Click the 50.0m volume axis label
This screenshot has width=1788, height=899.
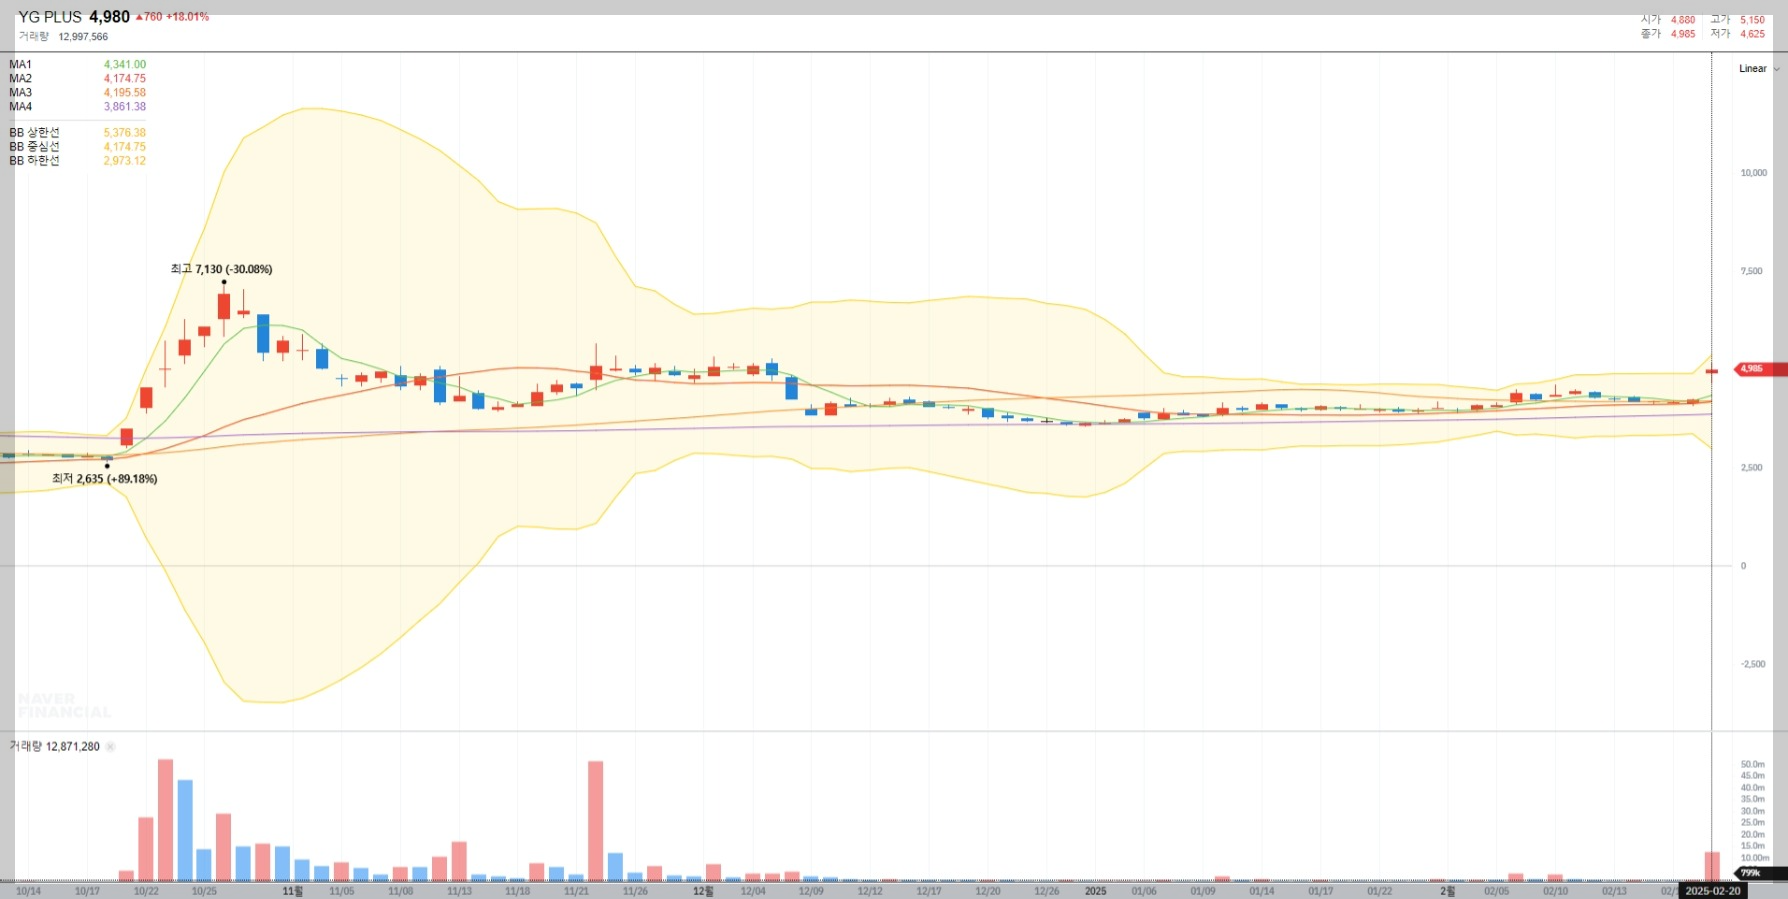coord(1752,765)
